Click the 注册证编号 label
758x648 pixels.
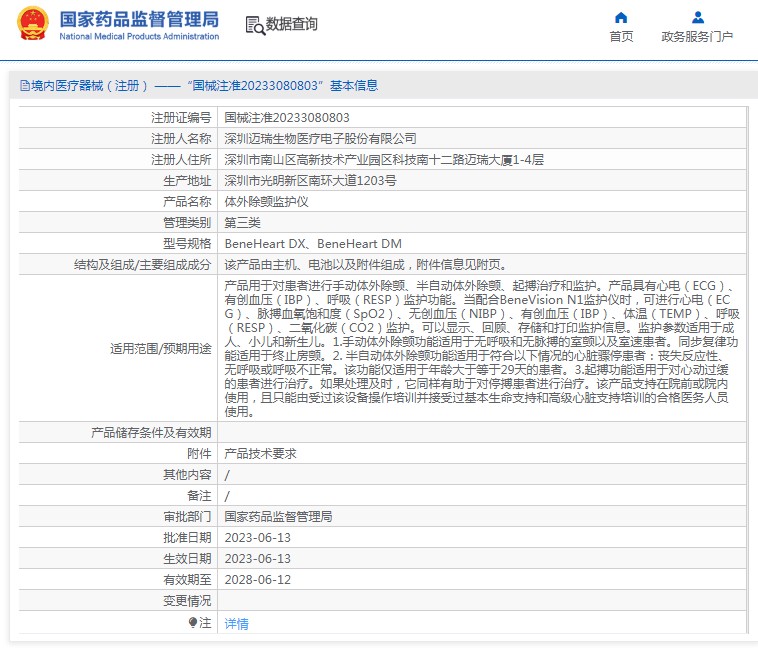click(181, 118)
